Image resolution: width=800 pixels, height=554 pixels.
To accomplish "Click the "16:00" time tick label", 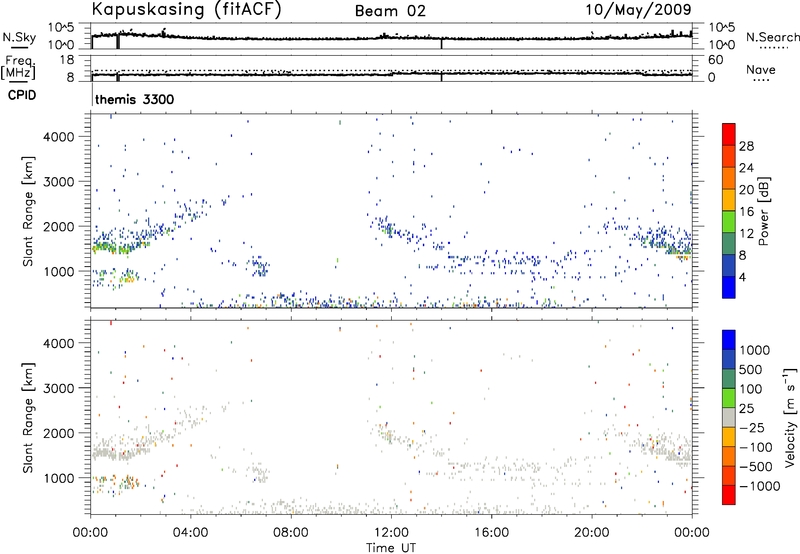I will 491,533.
